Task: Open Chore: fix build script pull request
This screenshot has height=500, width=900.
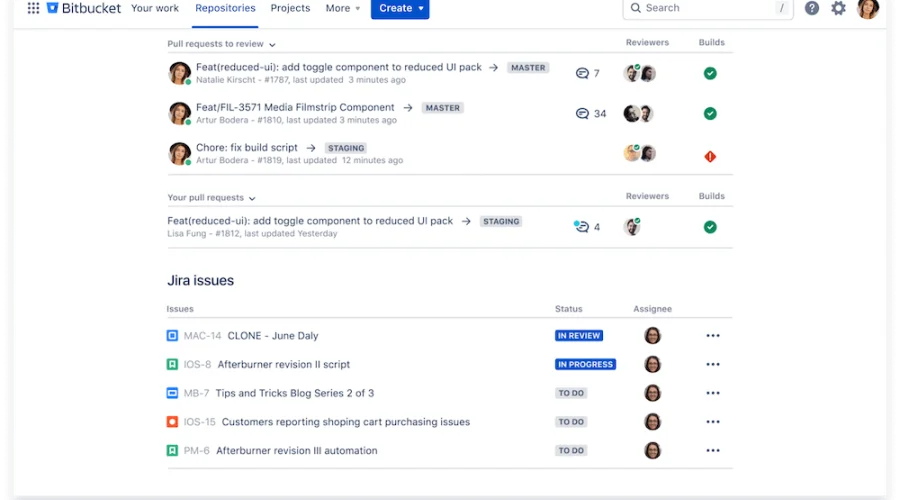Action: (247, 148)
